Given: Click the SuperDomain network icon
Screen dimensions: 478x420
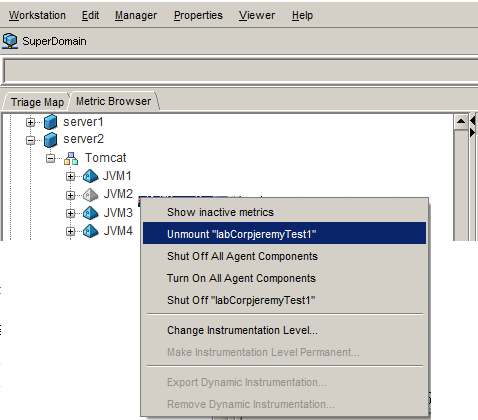Looking at the screenshot, I should 10,41.
